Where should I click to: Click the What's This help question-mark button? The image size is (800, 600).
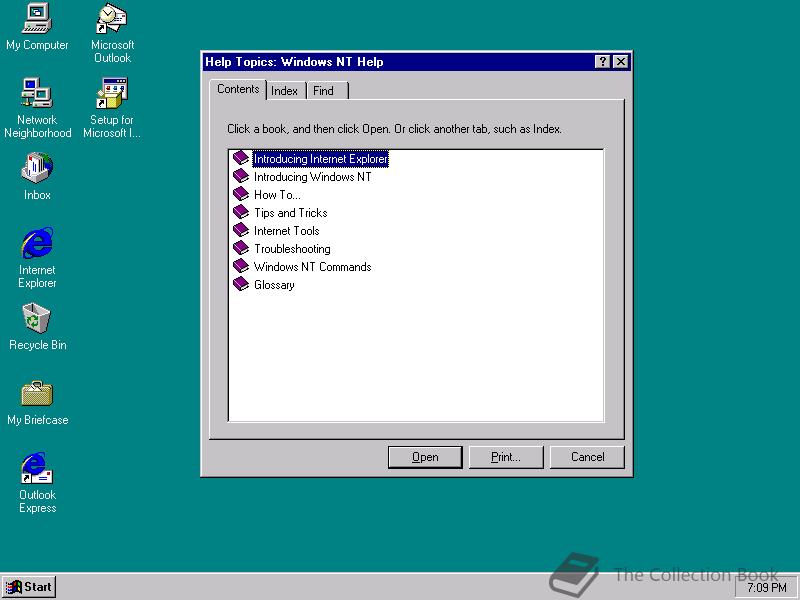603,62
